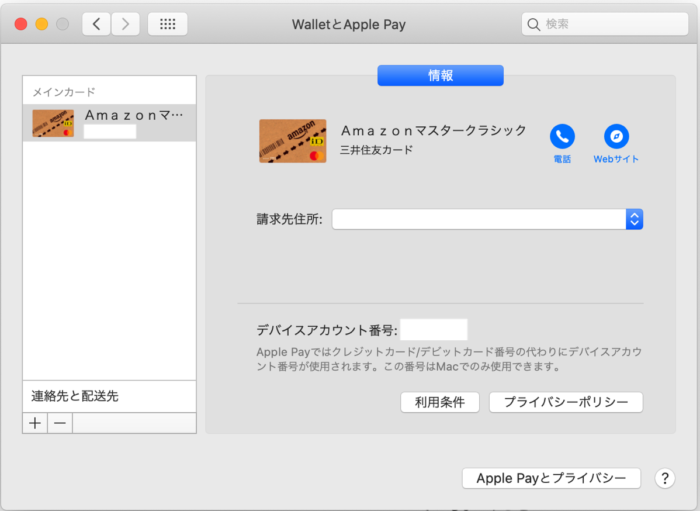
Task: Select 連絡先と配送先 in sidebar
Action: click(x=109, y=396)
